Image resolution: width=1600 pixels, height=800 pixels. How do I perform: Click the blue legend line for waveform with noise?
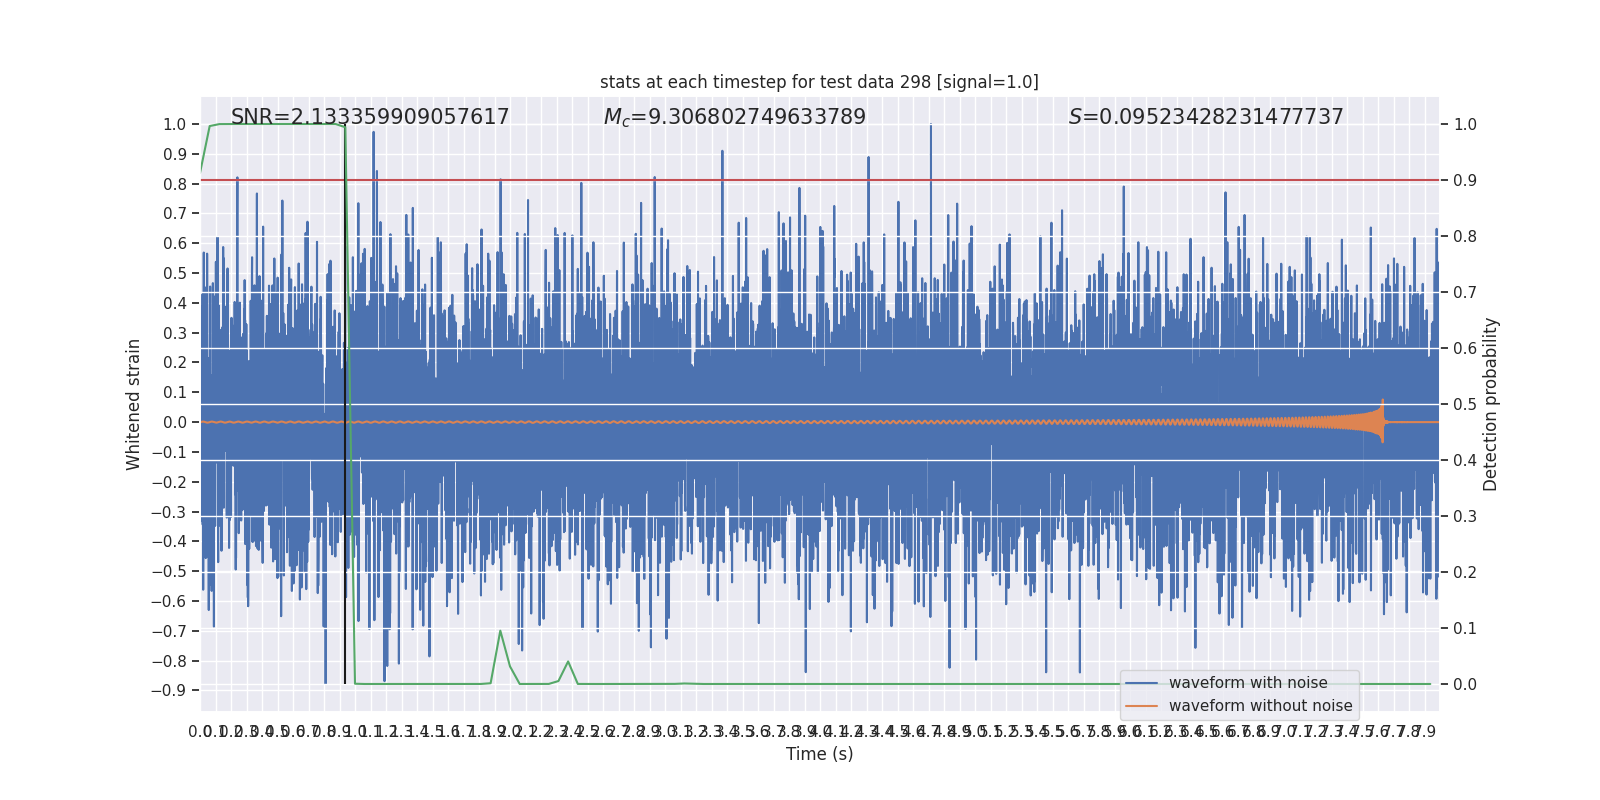pyautogui.click(x=1142, y=683)
